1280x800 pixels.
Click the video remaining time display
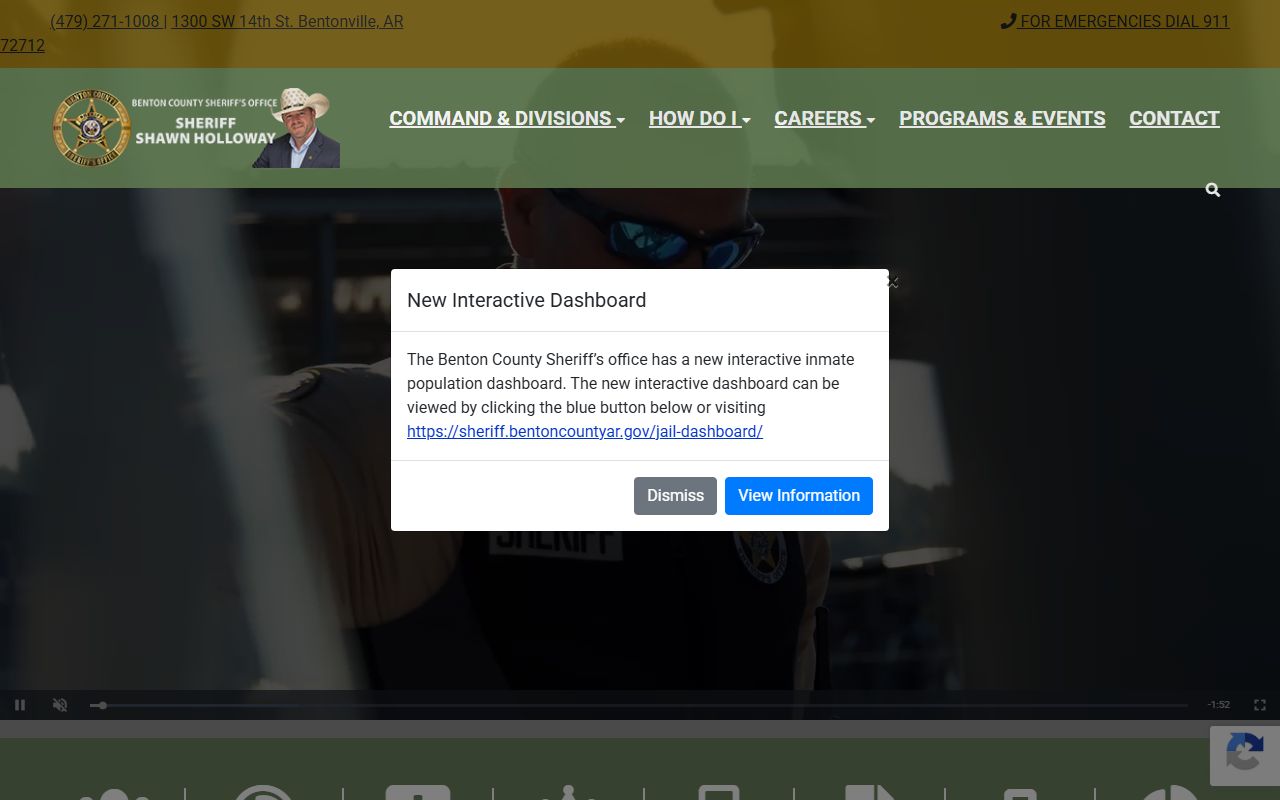click(x=1218, y=705)
